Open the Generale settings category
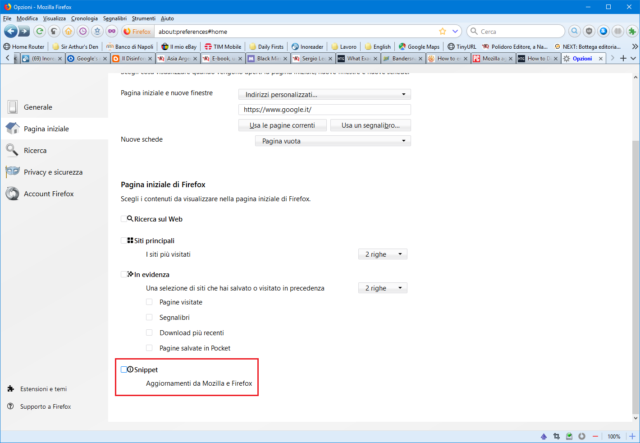The image size is (640, 443). [x=38, y=107]
